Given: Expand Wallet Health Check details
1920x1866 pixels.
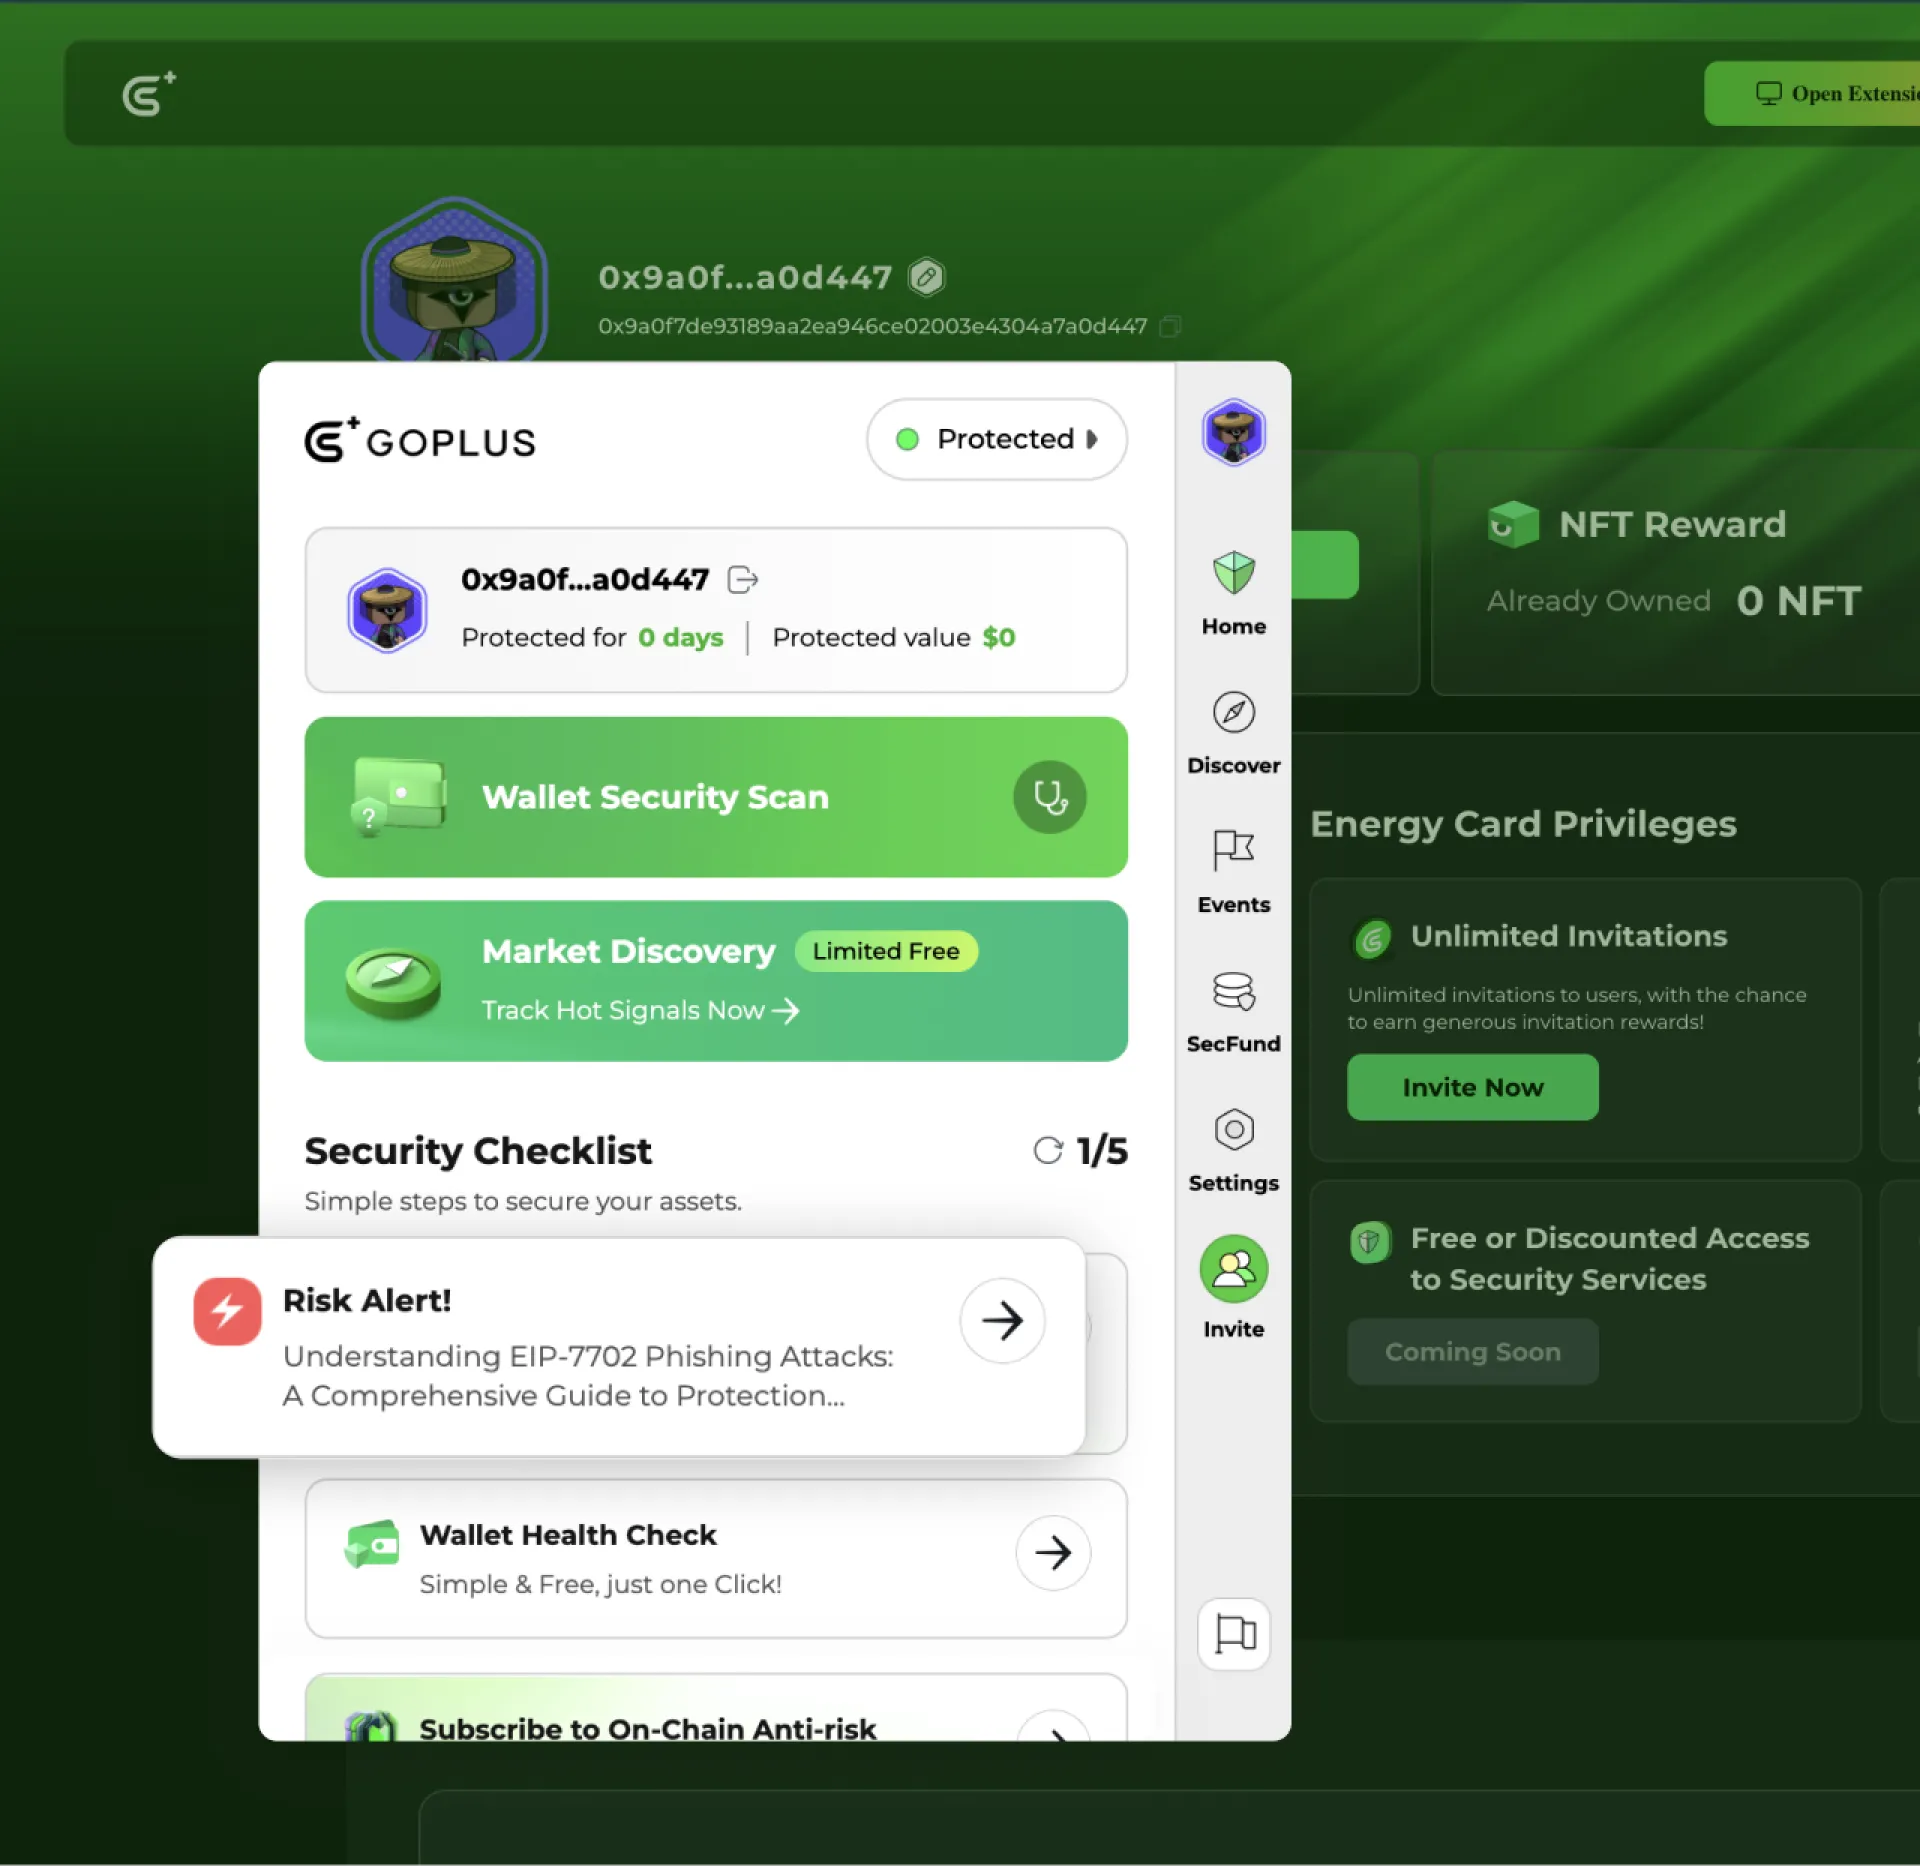Looking at the screenshot, I should pos(1053,1553).
